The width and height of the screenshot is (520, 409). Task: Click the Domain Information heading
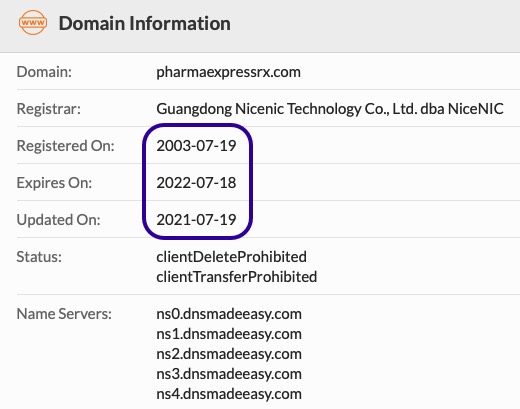pyautogui.click(x=145, y=23)
